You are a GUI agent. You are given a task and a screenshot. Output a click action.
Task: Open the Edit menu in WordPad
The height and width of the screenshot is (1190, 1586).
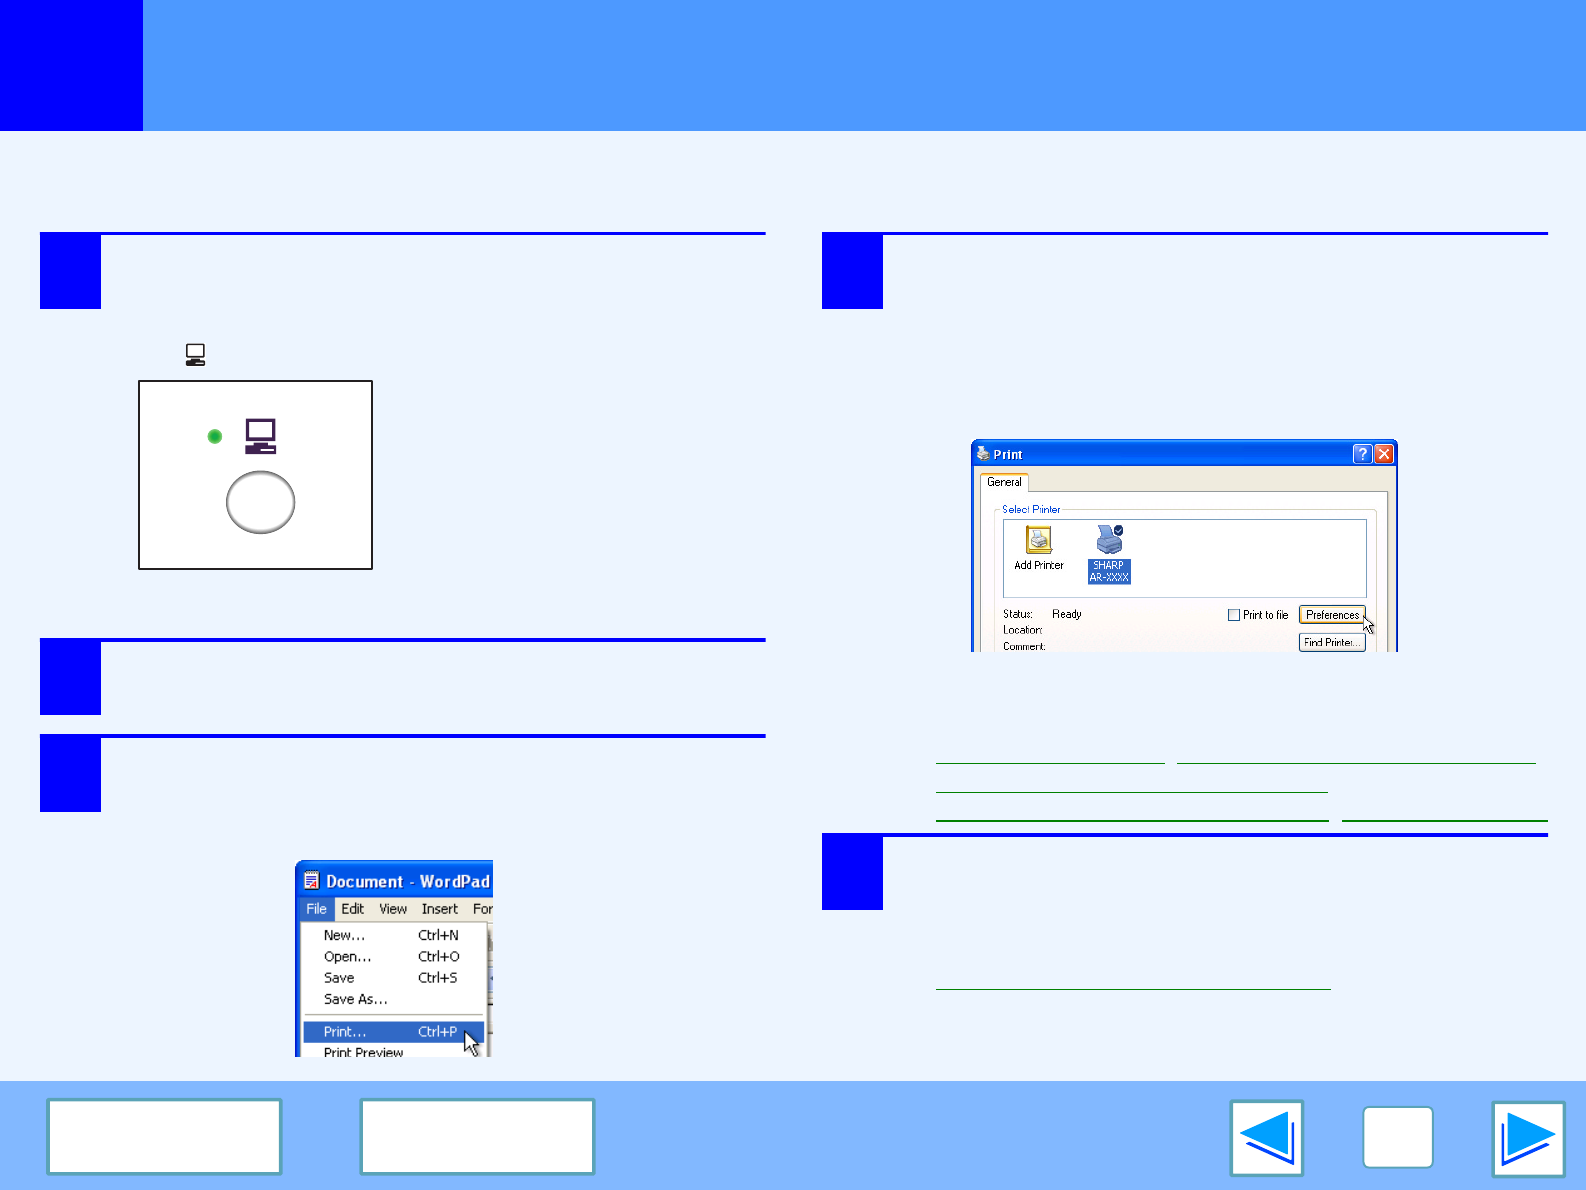coord(352,909)
